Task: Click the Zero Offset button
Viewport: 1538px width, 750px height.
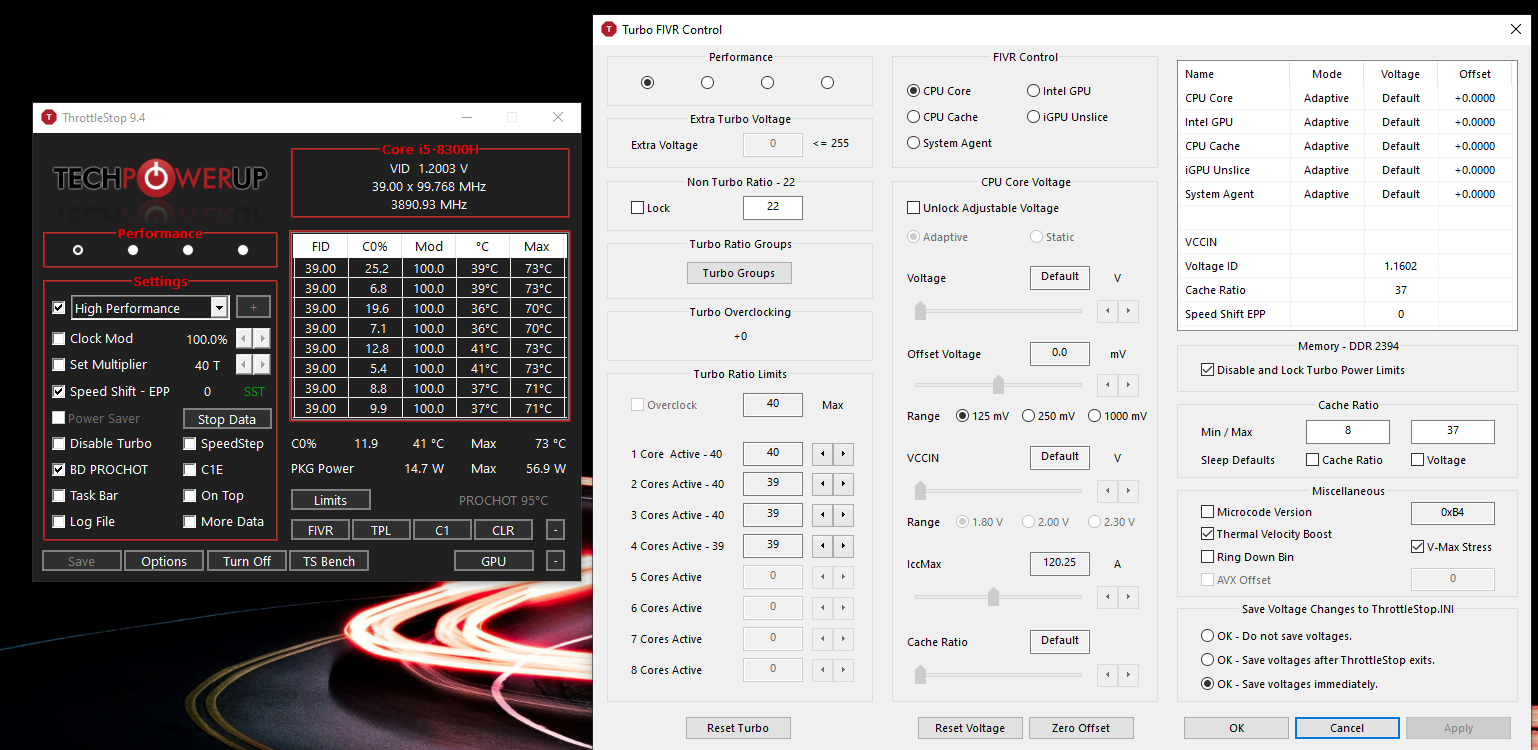Action: 1081,728
